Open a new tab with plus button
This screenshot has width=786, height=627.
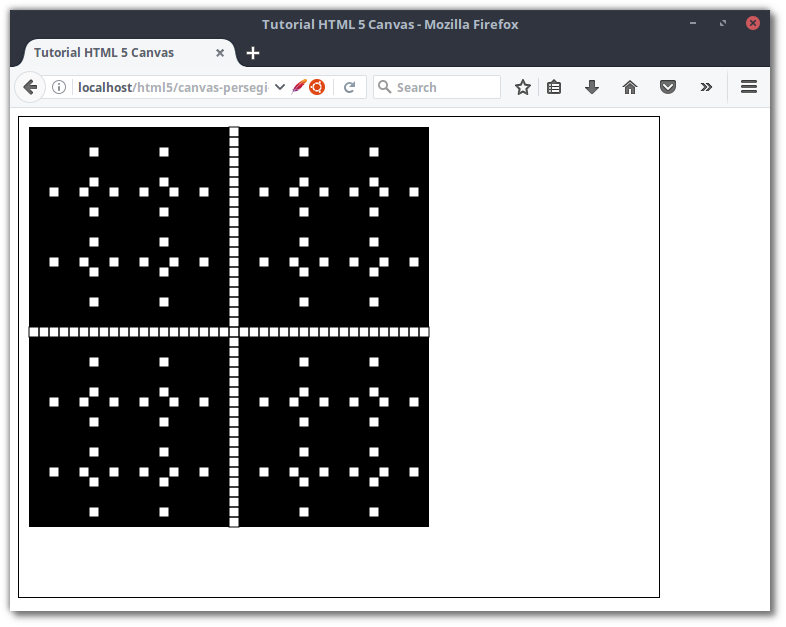click(253, 53)
